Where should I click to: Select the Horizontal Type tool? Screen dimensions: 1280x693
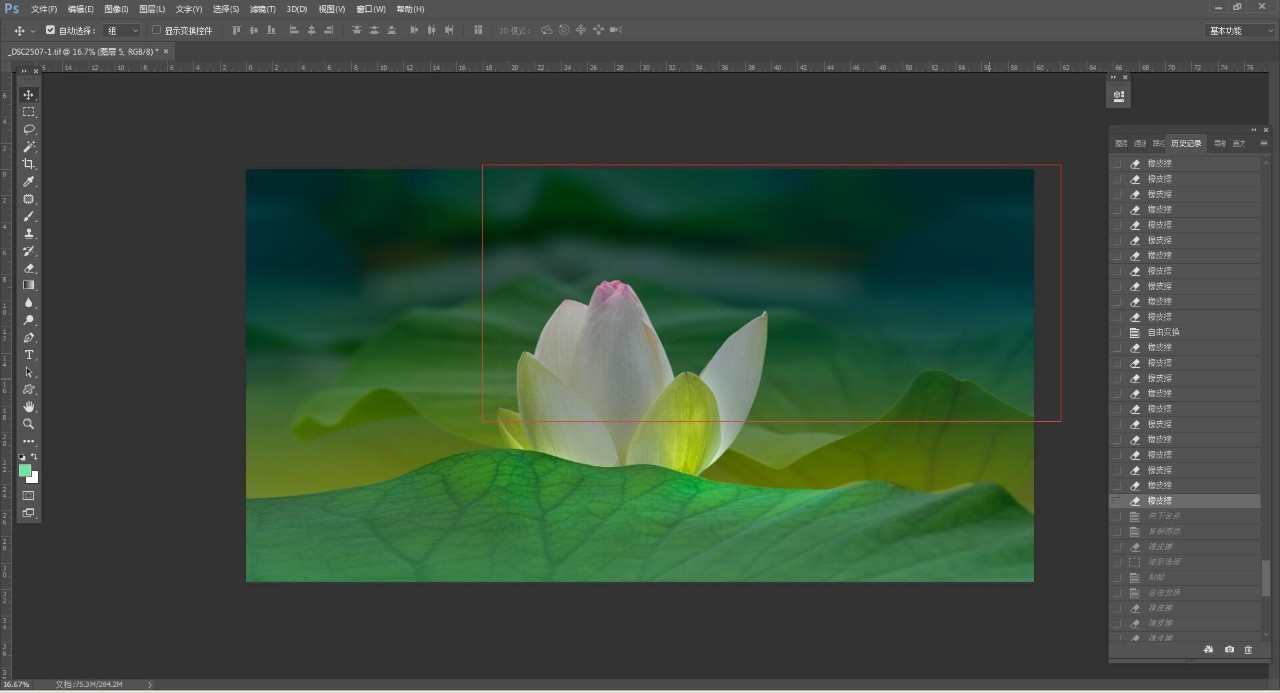(x=29, y=355)
